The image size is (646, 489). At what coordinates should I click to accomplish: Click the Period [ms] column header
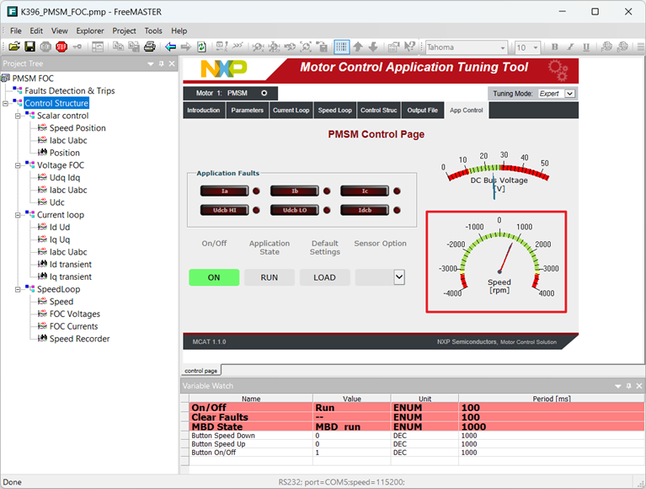[x=551, y=399]
